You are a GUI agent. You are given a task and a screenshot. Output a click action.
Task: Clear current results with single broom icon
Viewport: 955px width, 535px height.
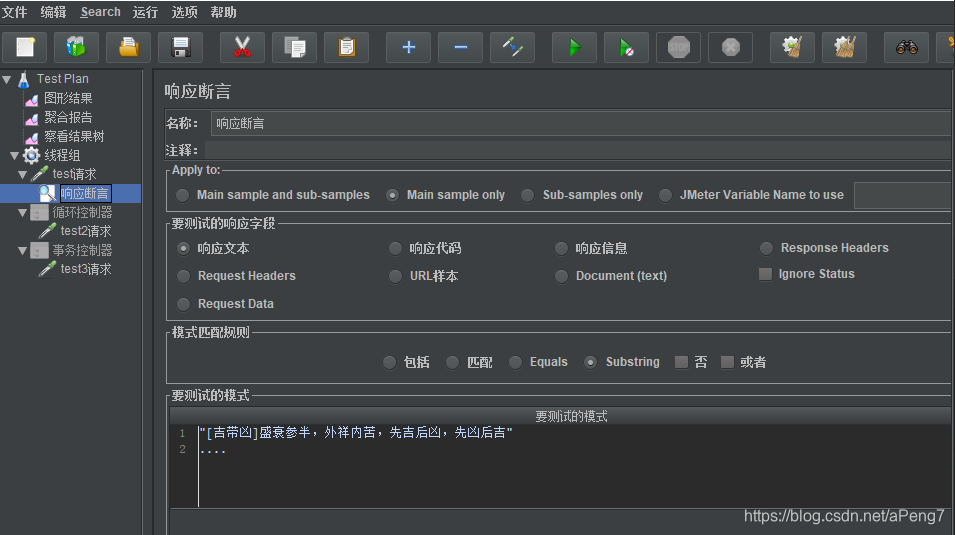(x=792, y=47)
